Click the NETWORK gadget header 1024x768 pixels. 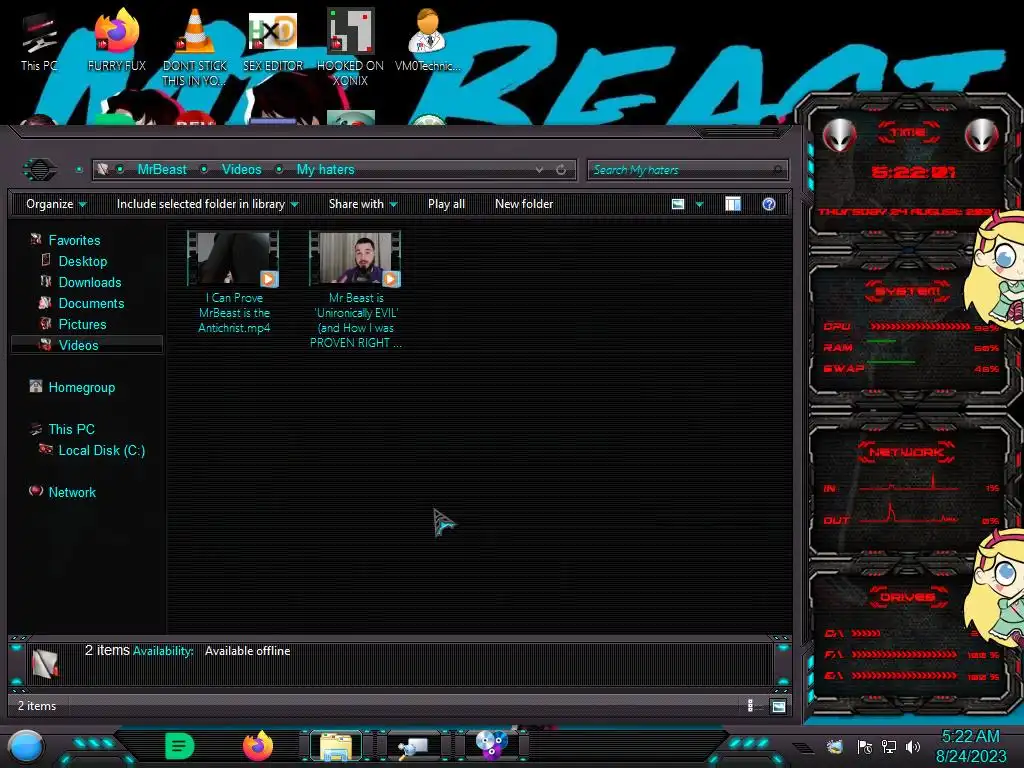pyautogui.click(x=906, y=452)
